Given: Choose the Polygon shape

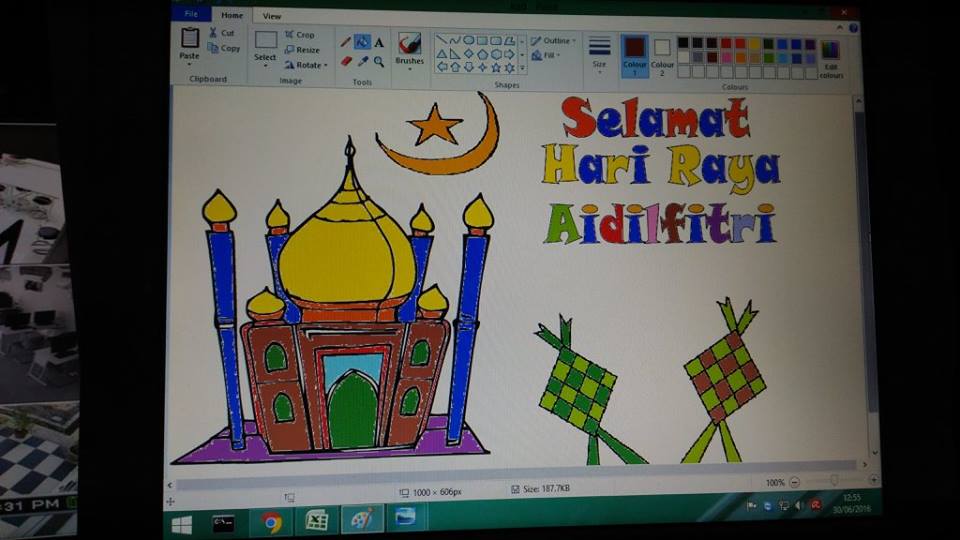Looking at the screenshot, I should click(509, 40).
